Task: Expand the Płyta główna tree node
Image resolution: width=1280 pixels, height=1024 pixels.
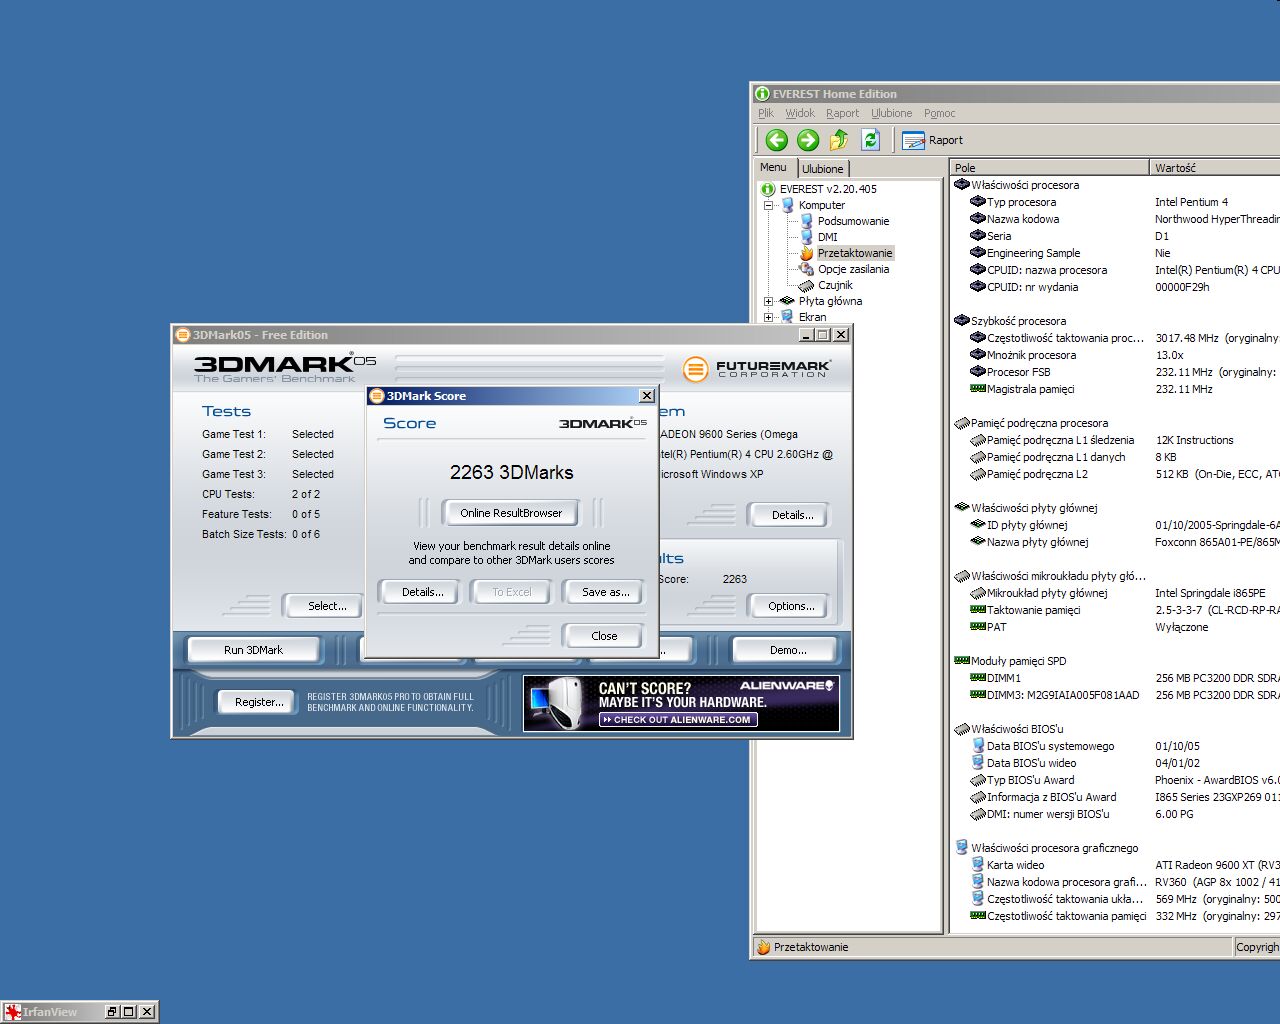Action: (x=769, y=301)
